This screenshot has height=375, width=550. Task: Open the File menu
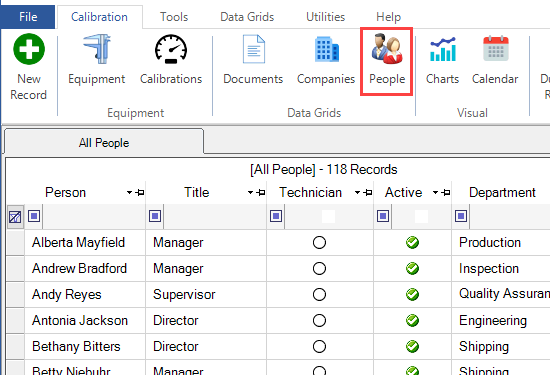click(x=28, y=16)
